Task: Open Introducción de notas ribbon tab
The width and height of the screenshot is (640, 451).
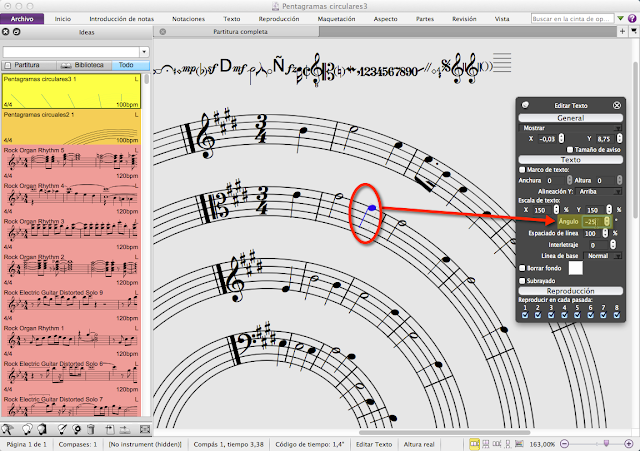Action: tap(122, 19)
